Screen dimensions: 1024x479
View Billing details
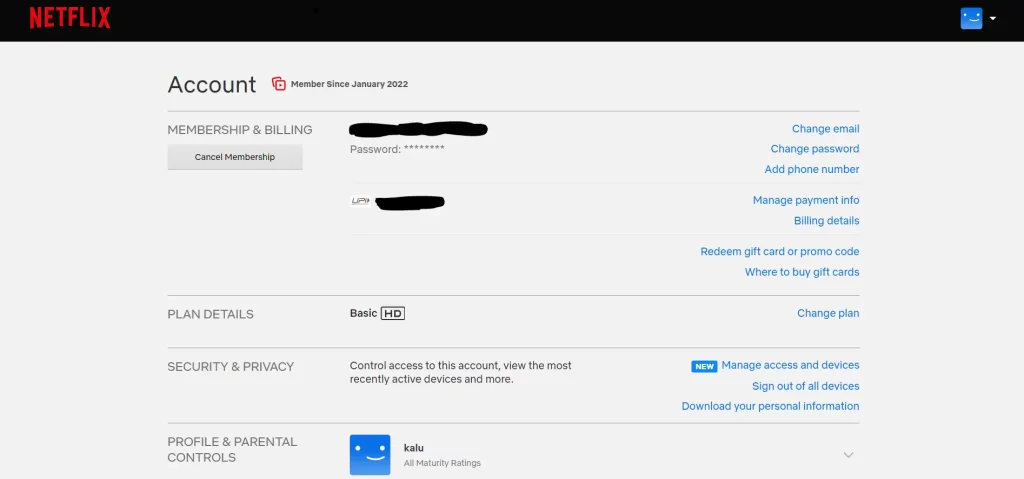tap(827, 221)
